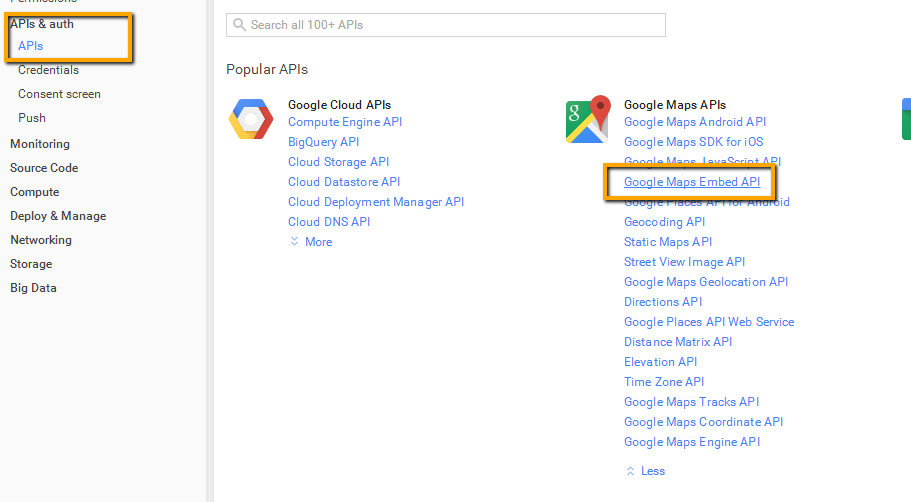Click the Google Cloud APIs heading
This screenshot has width=911, height=502.
click(339, 105)
